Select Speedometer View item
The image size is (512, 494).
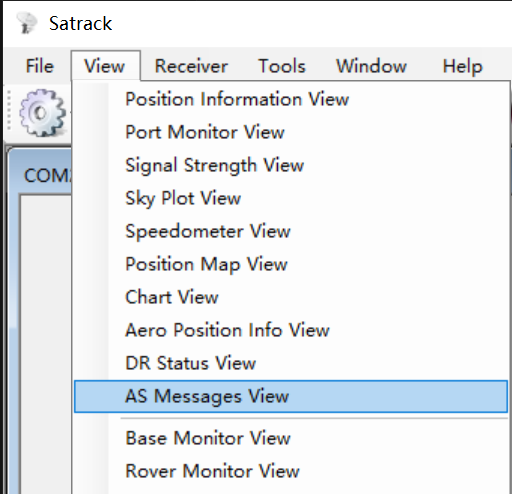[x=291, y=231]
